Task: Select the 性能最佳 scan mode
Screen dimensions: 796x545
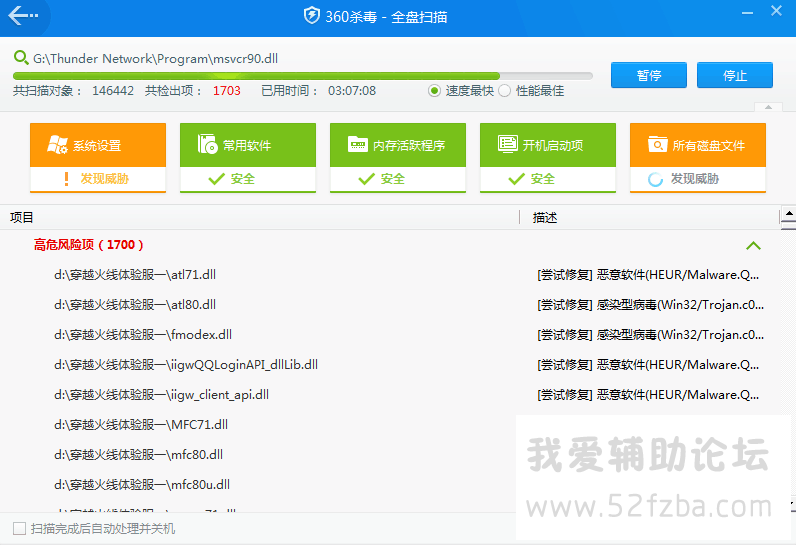Action: click(x=505, y=91)
